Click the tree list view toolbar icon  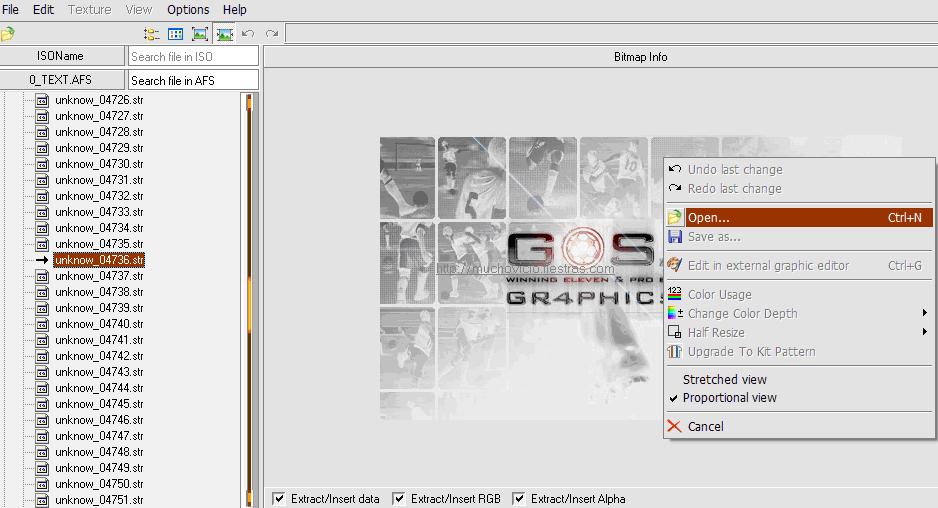[x=152, y=34]
